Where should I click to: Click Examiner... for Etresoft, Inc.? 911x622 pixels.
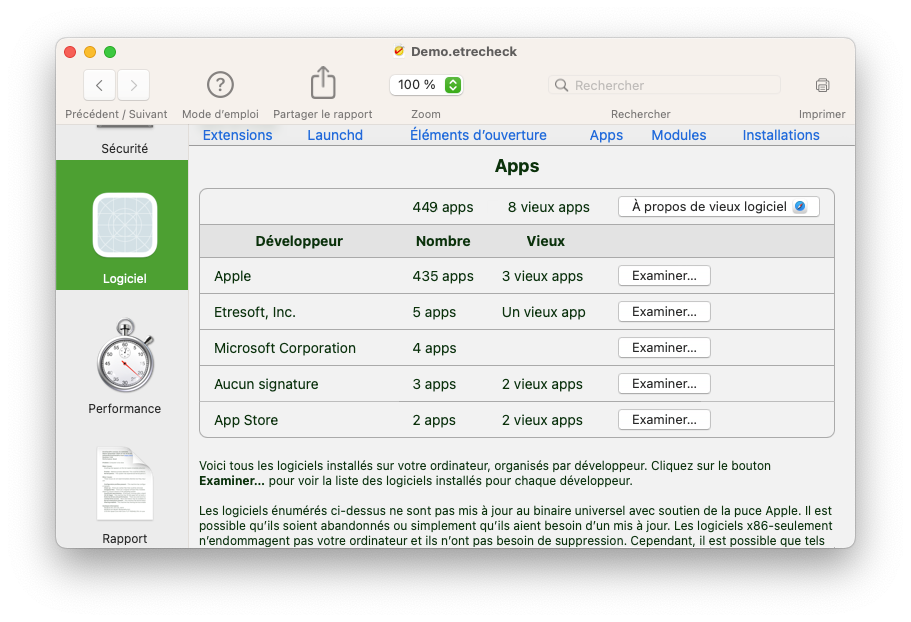coord(664,312)
